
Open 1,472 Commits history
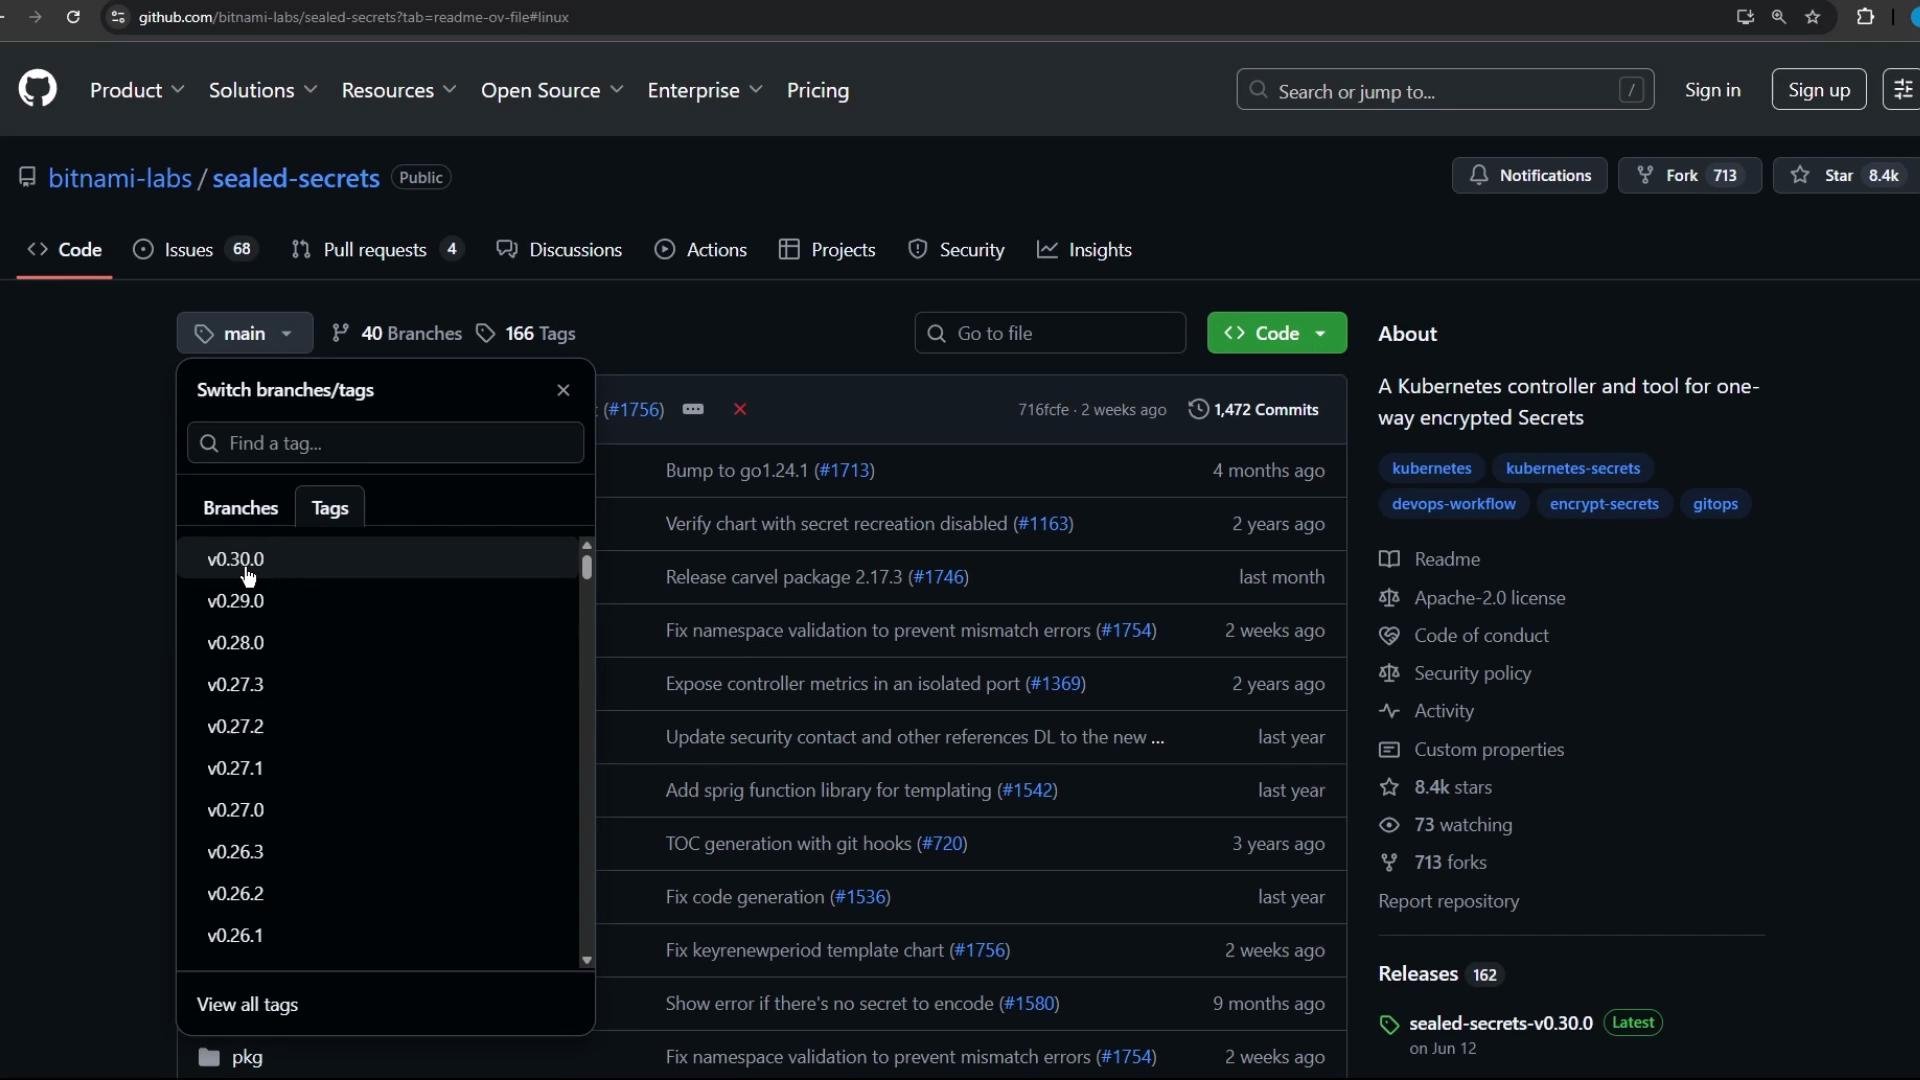(1255, 410)
